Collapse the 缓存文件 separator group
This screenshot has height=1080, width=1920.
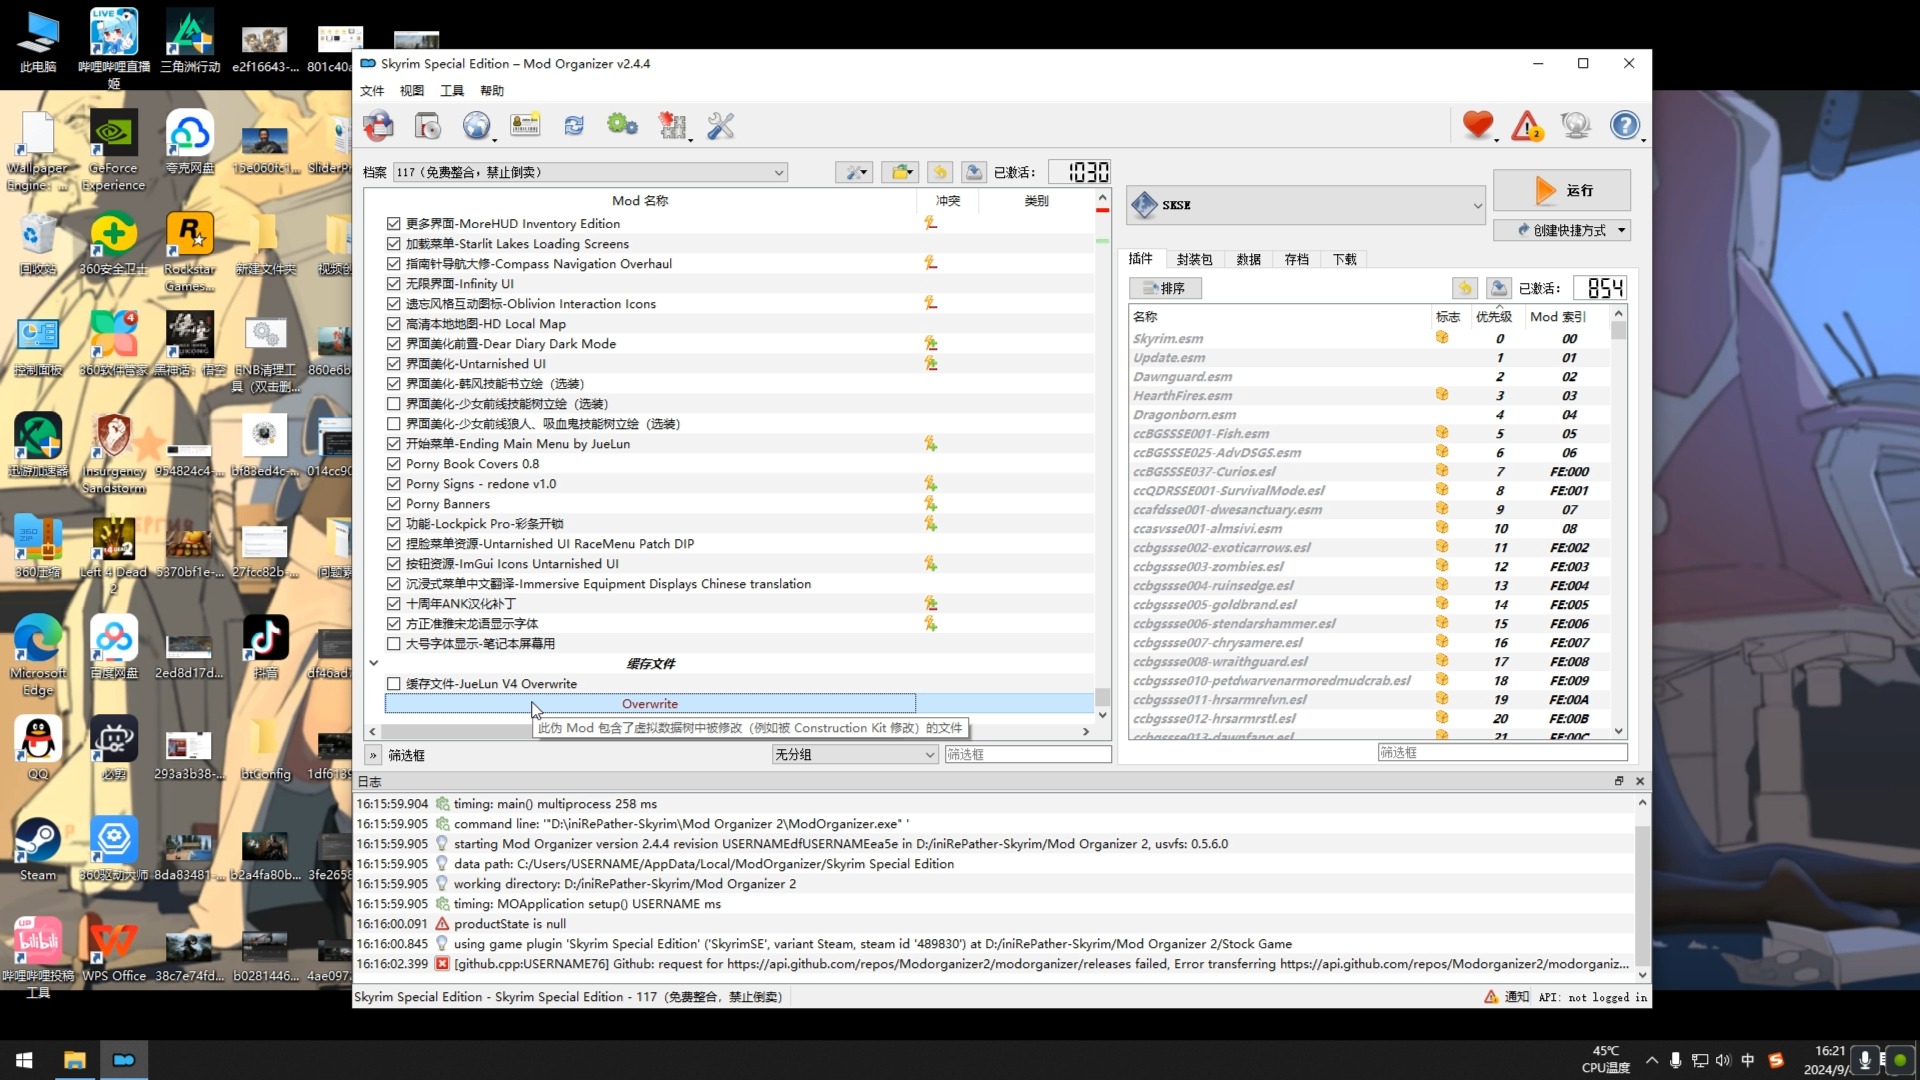click(374, 663)
